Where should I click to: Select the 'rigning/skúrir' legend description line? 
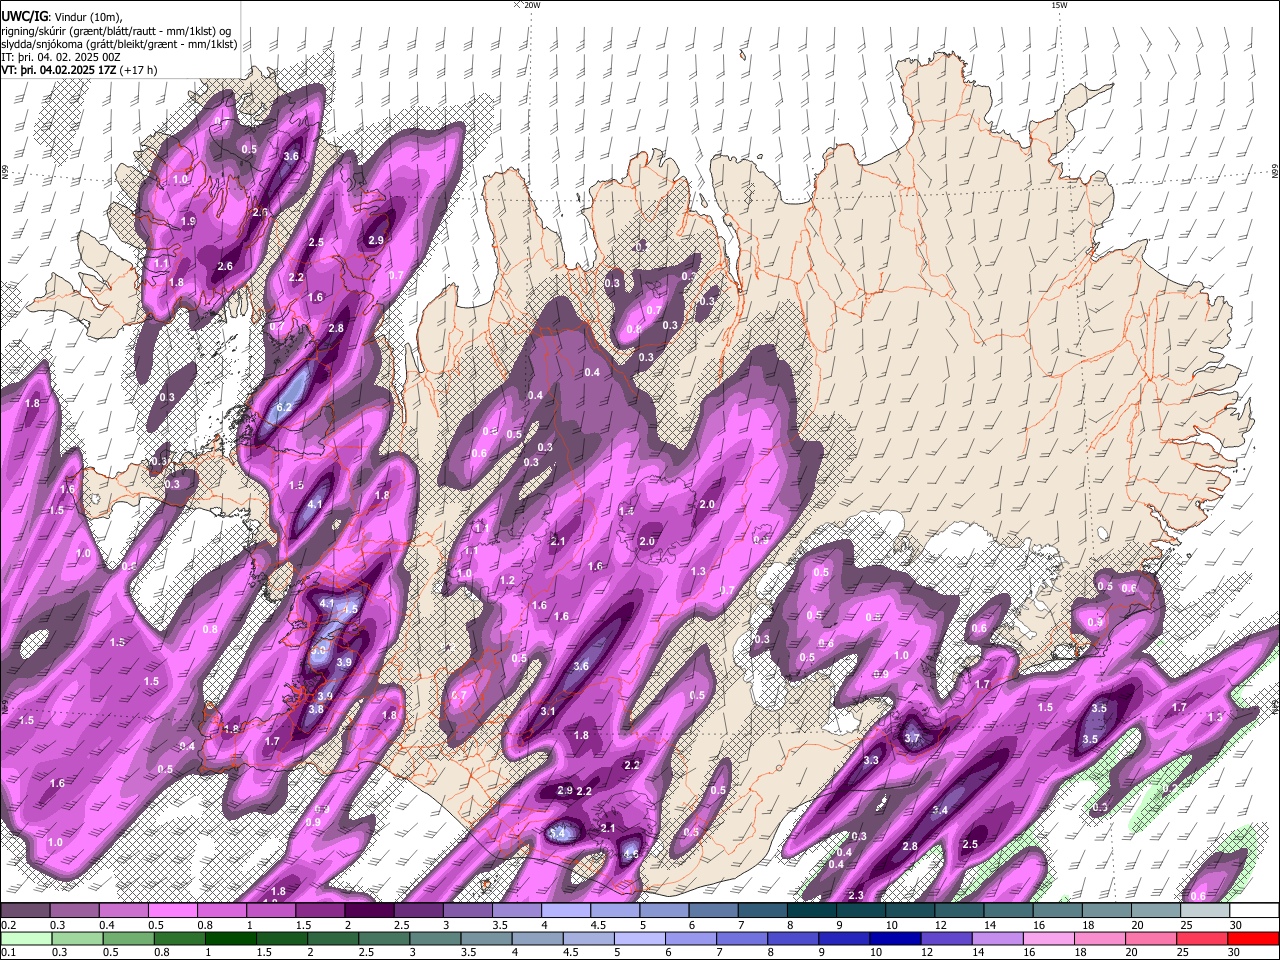click(x=116, y=31)
